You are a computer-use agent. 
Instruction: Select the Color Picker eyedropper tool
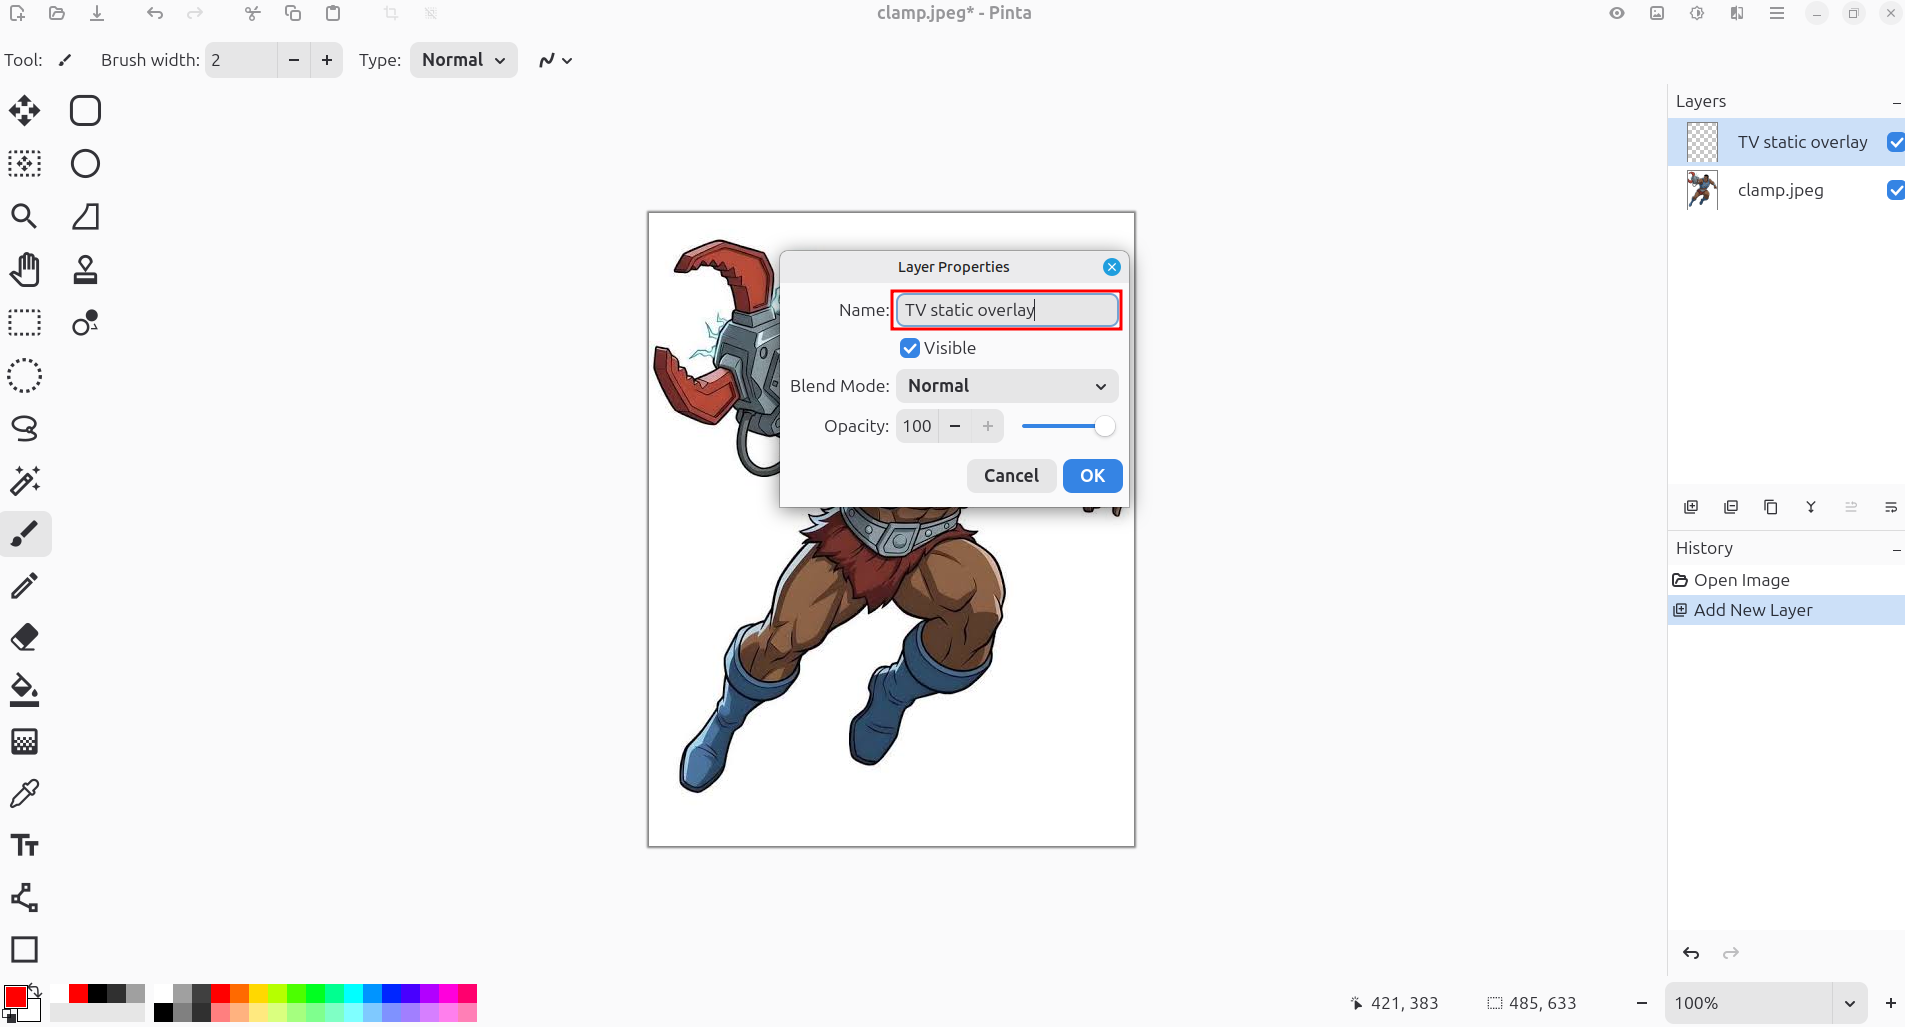click(25, 794)
